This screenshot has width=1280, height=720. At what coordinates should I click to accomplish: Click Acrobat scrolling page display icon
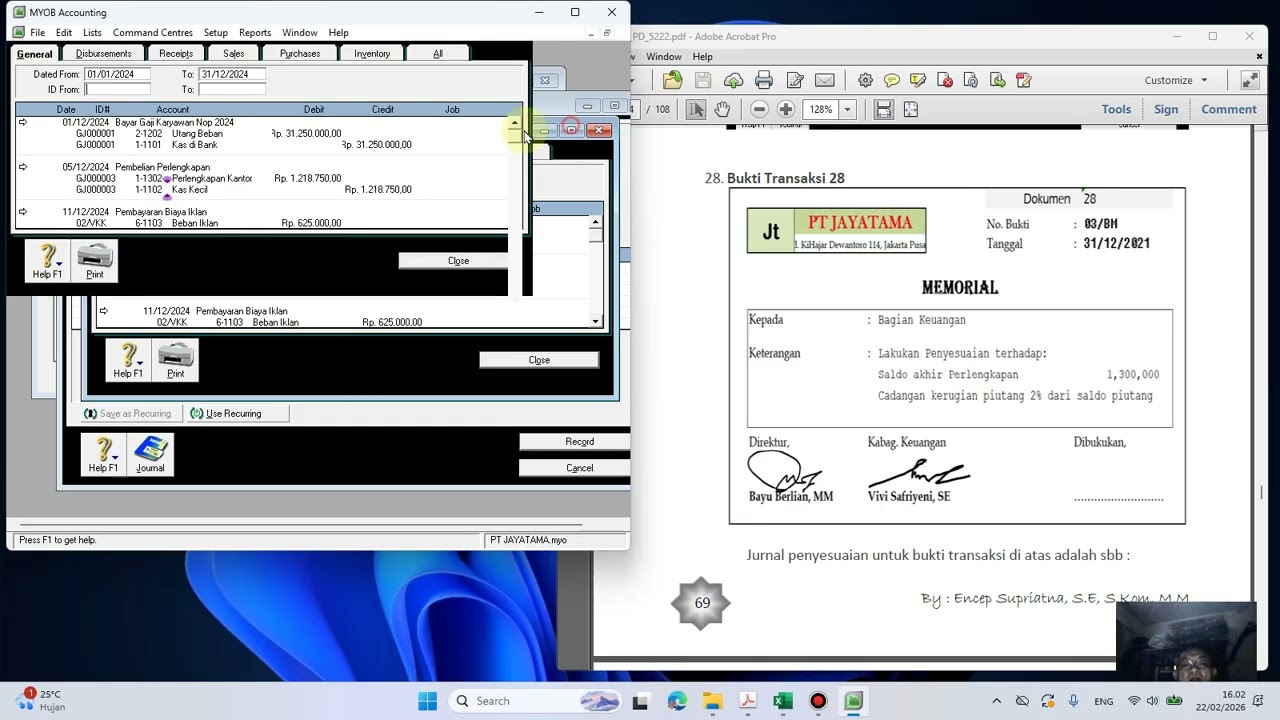tap(883, 109)
